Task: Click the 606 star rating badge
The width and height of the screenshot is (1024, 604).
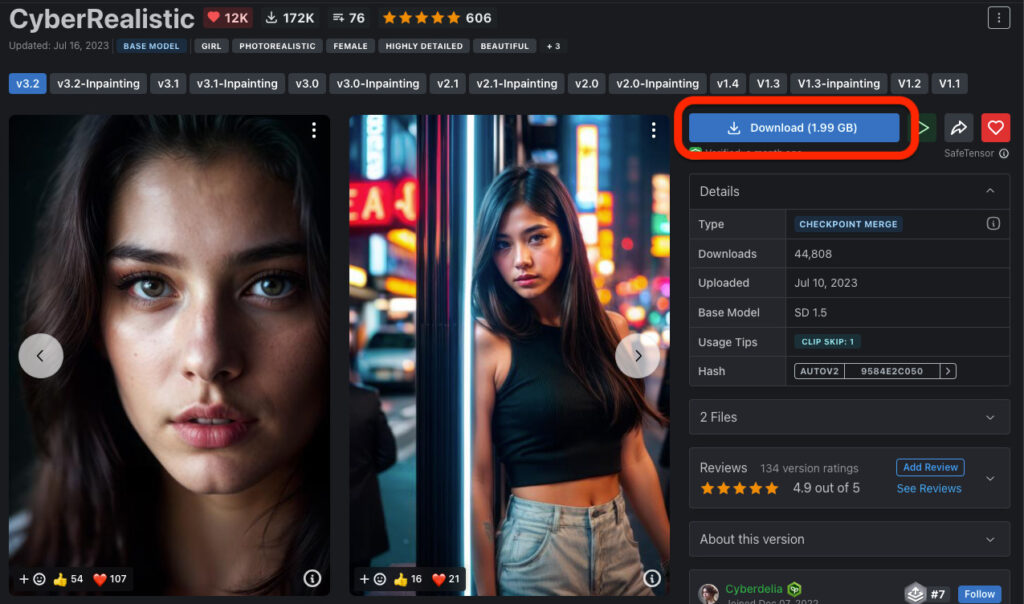Action: [437, 18]
